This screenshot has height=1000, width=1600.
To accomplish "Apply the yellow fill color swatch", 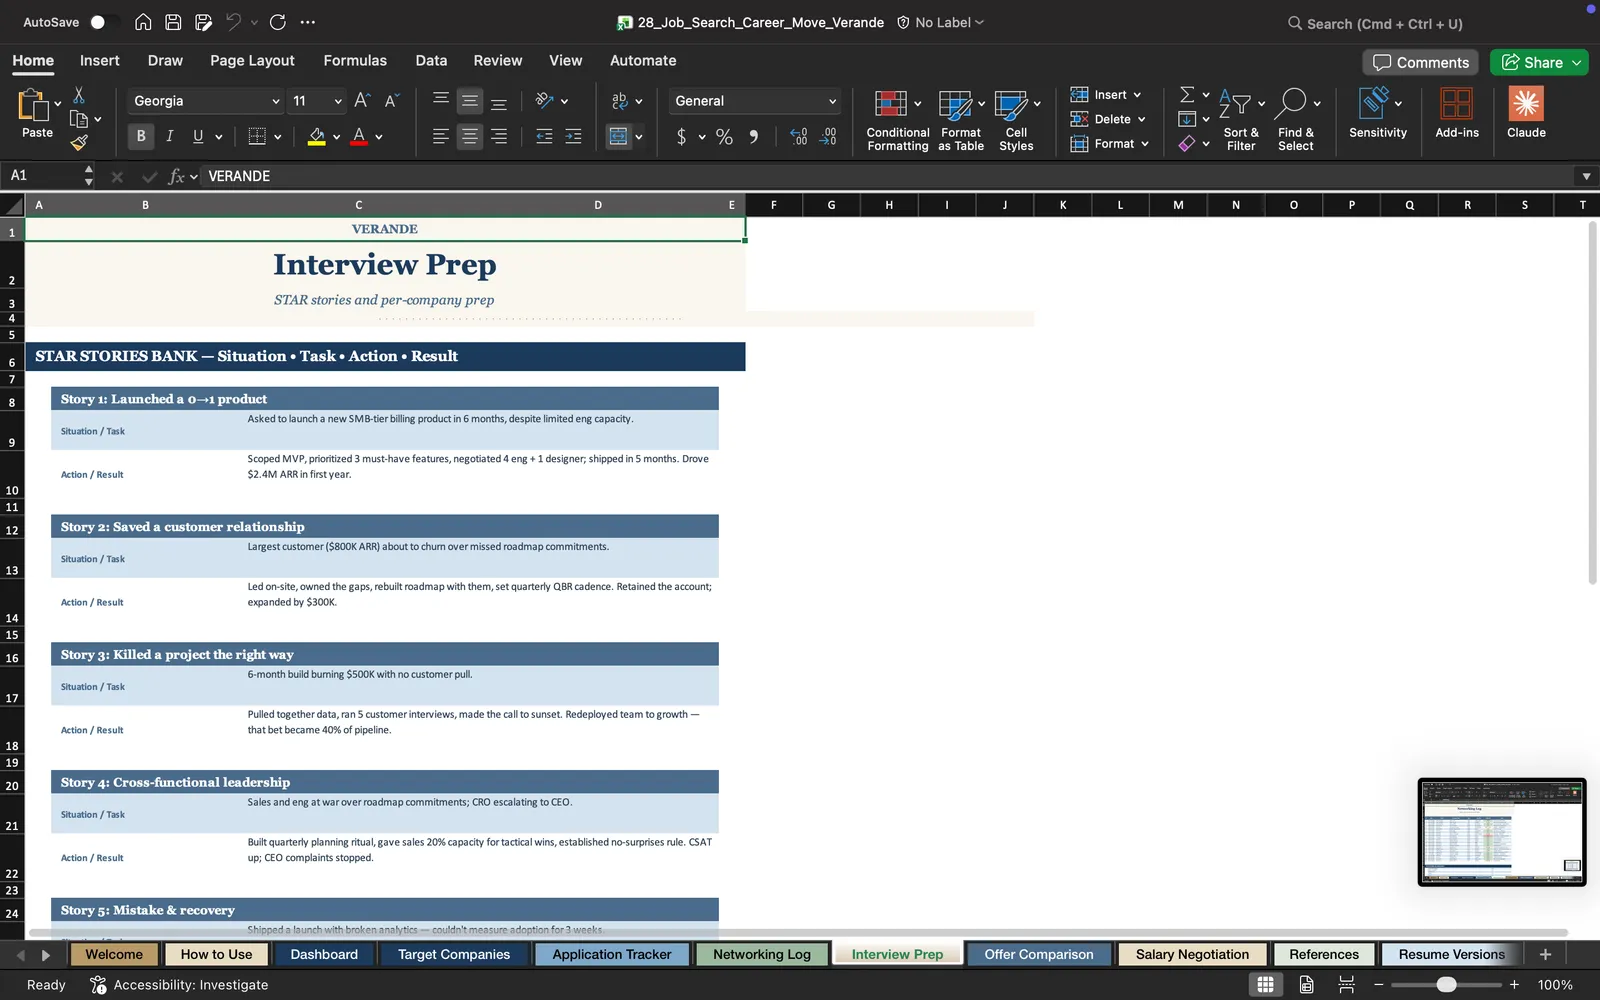I will click(x=316, y=137).
